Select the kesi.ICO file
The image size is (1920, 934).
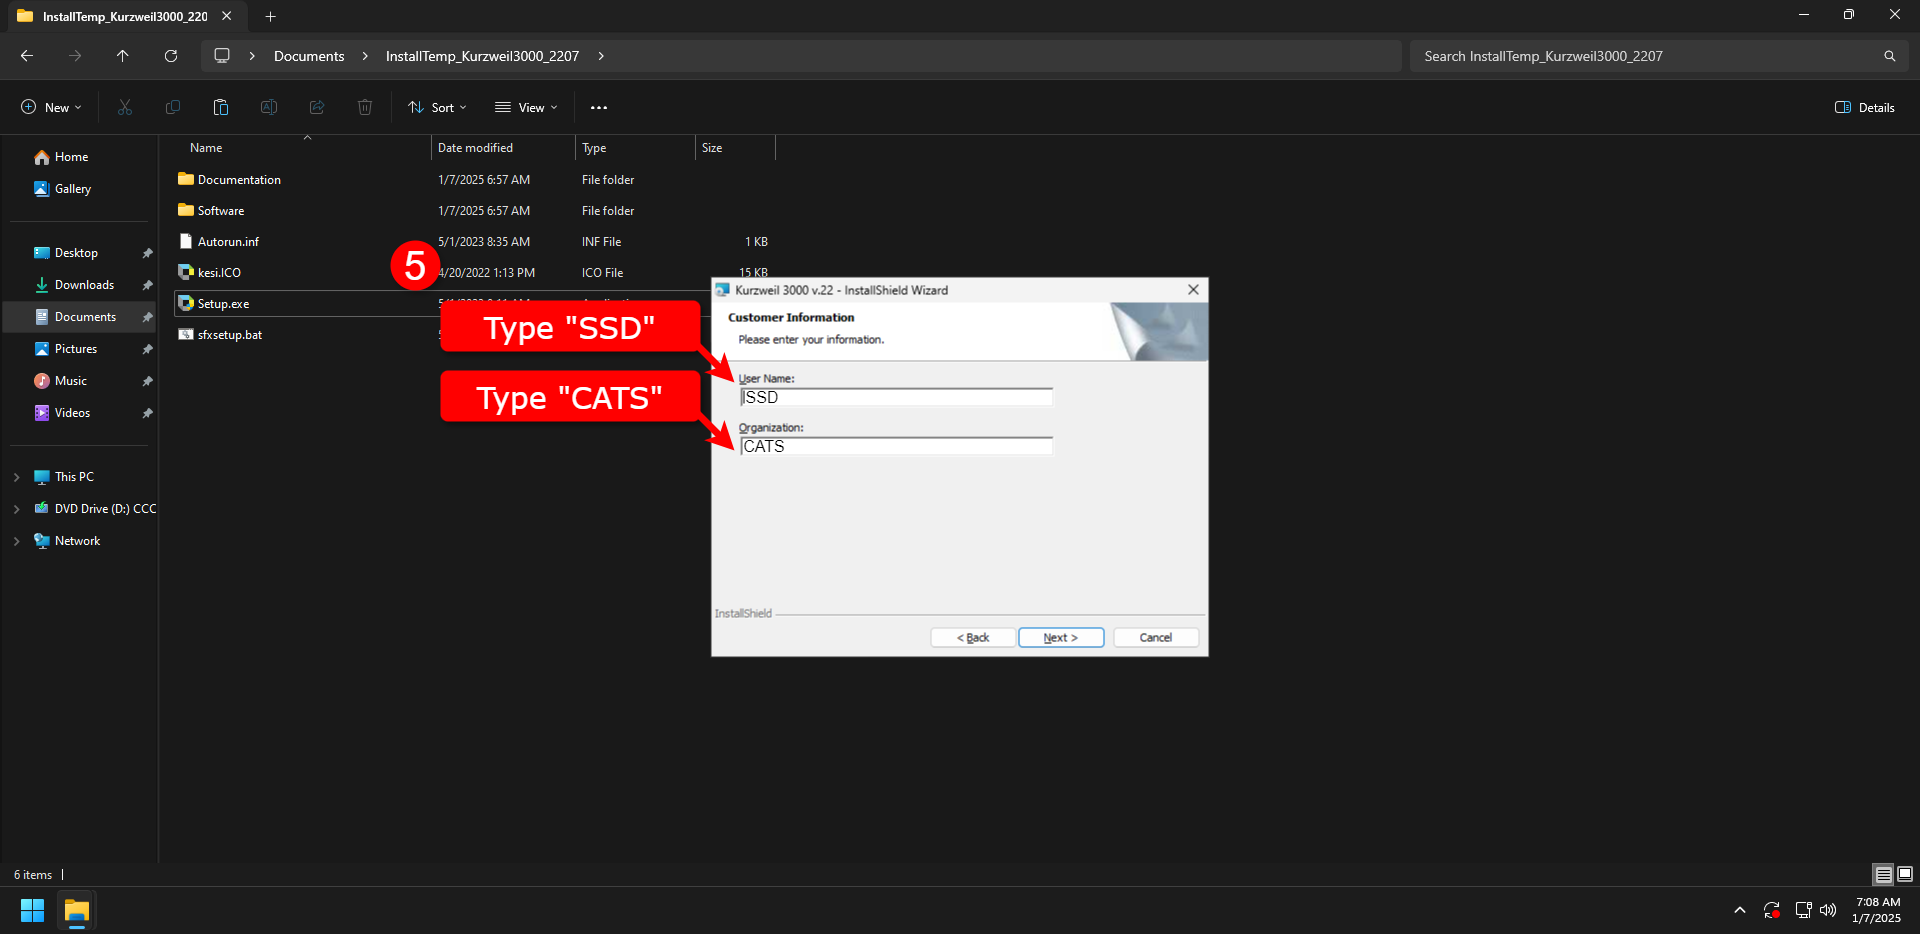[x=219, y=273]
